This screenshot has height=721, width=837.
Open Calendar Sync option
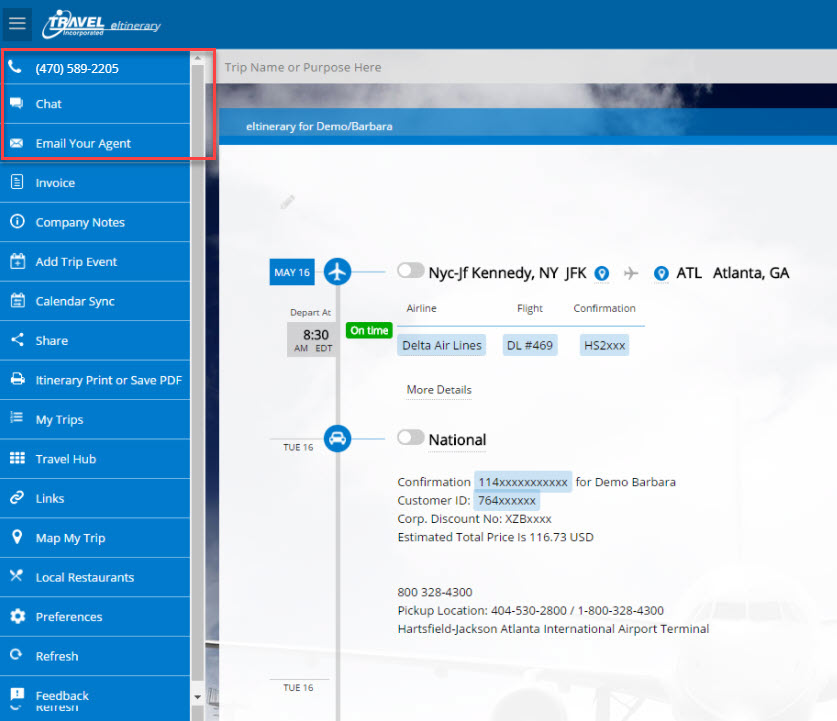pos(95,302)
